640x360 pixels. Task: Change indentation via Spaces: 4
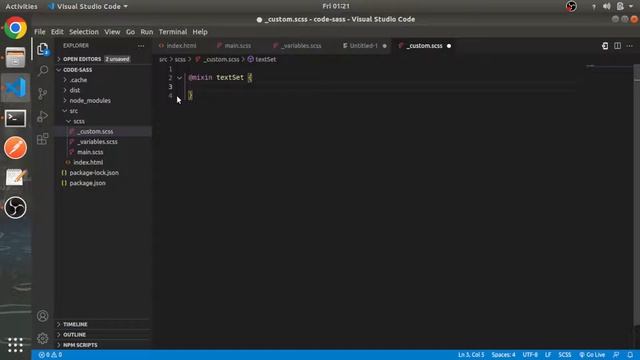(503, 355)
